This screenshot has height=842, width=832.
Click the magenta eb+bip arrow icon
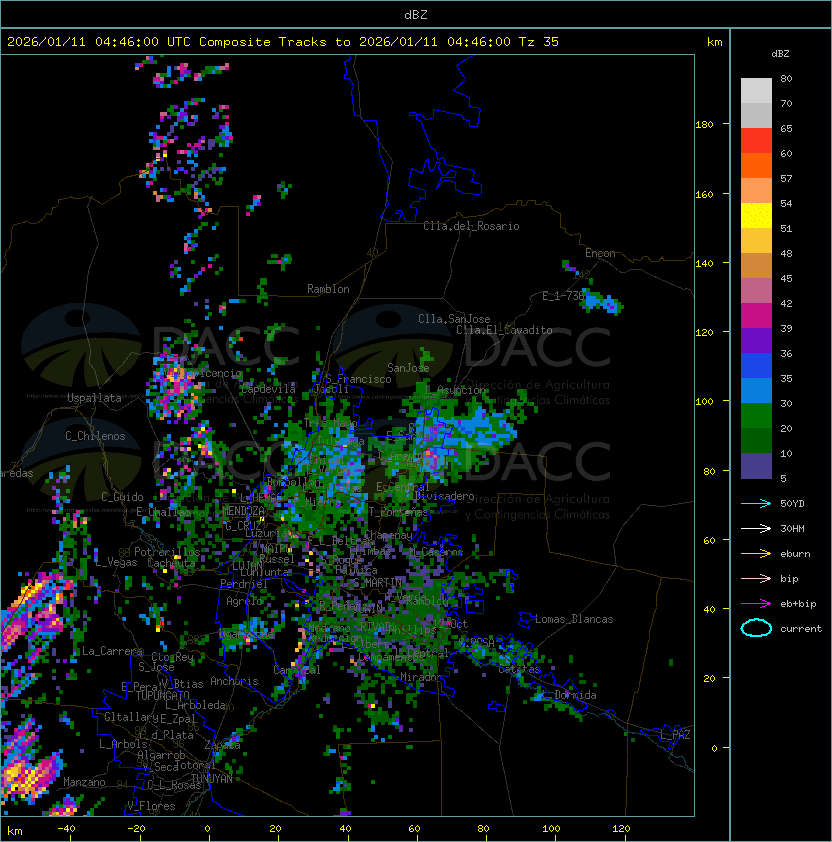point(756,604)
